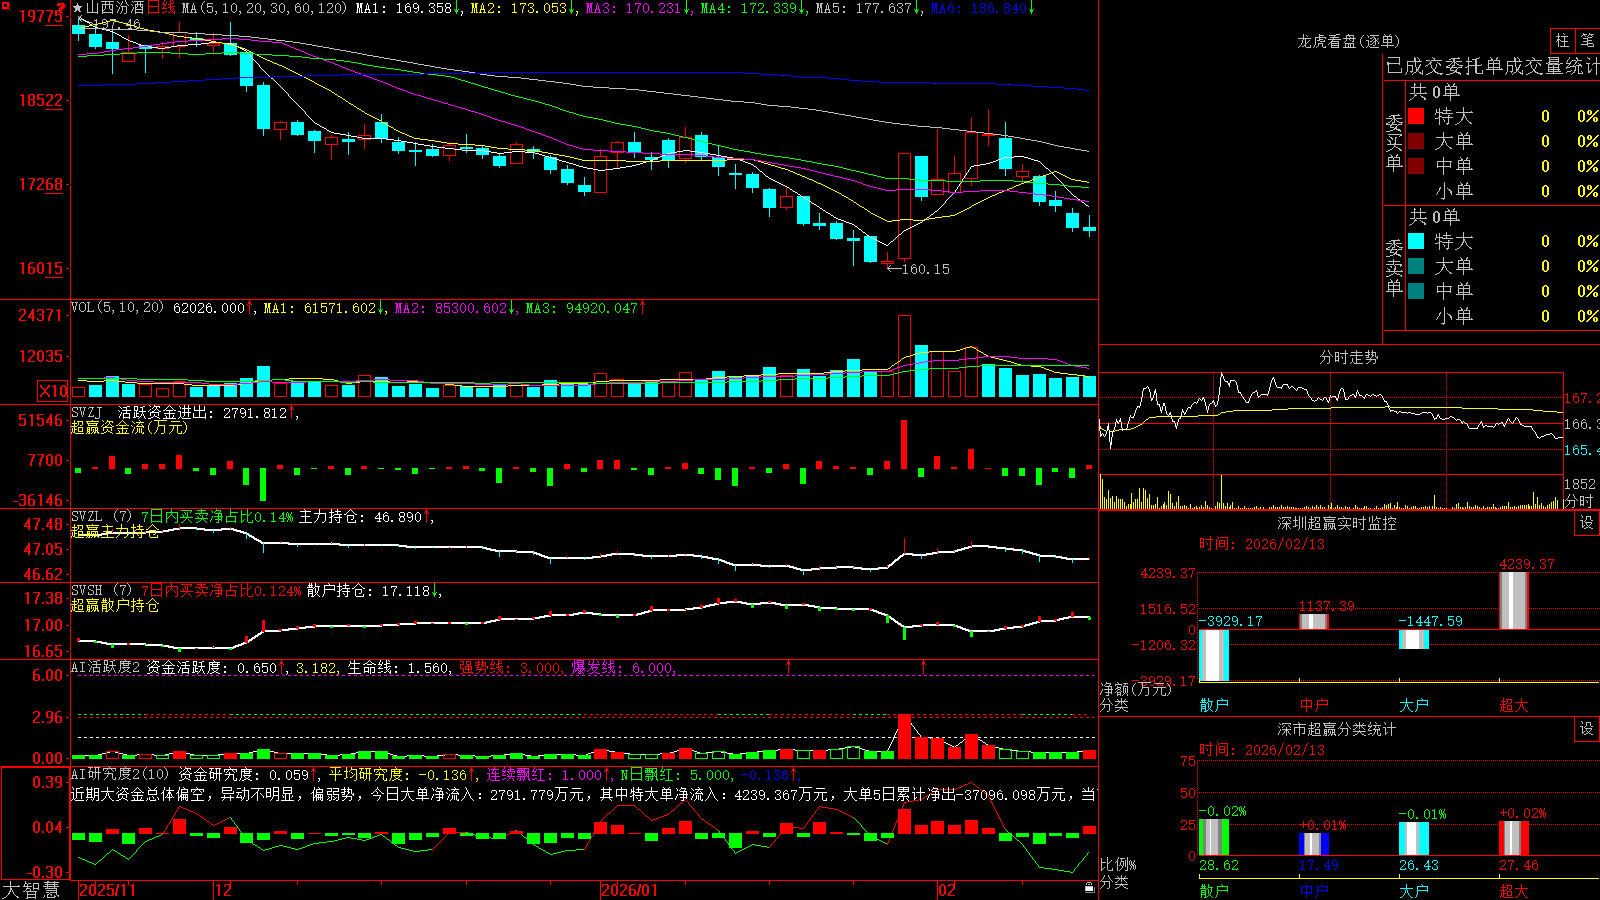Screen dimensions: 1600x900
Task: Click 超赢主力持仓 label
Action: (115, 531)
